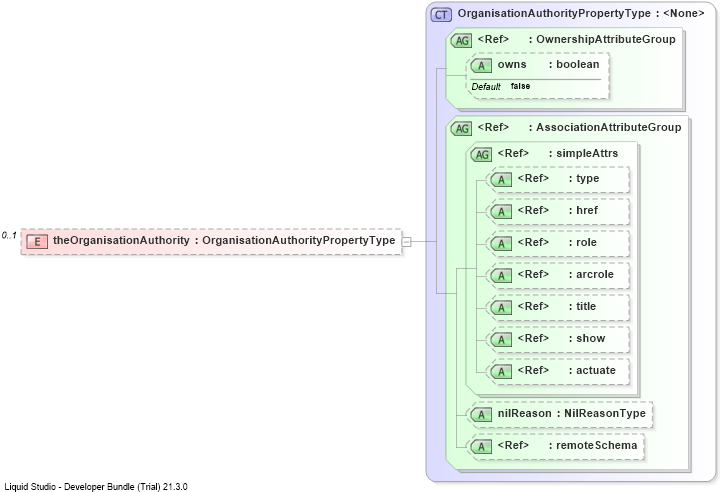Select the AssociationAttributeGroup reference label
720x492 pixels.
pyautogui.click(x=579, y=127)
